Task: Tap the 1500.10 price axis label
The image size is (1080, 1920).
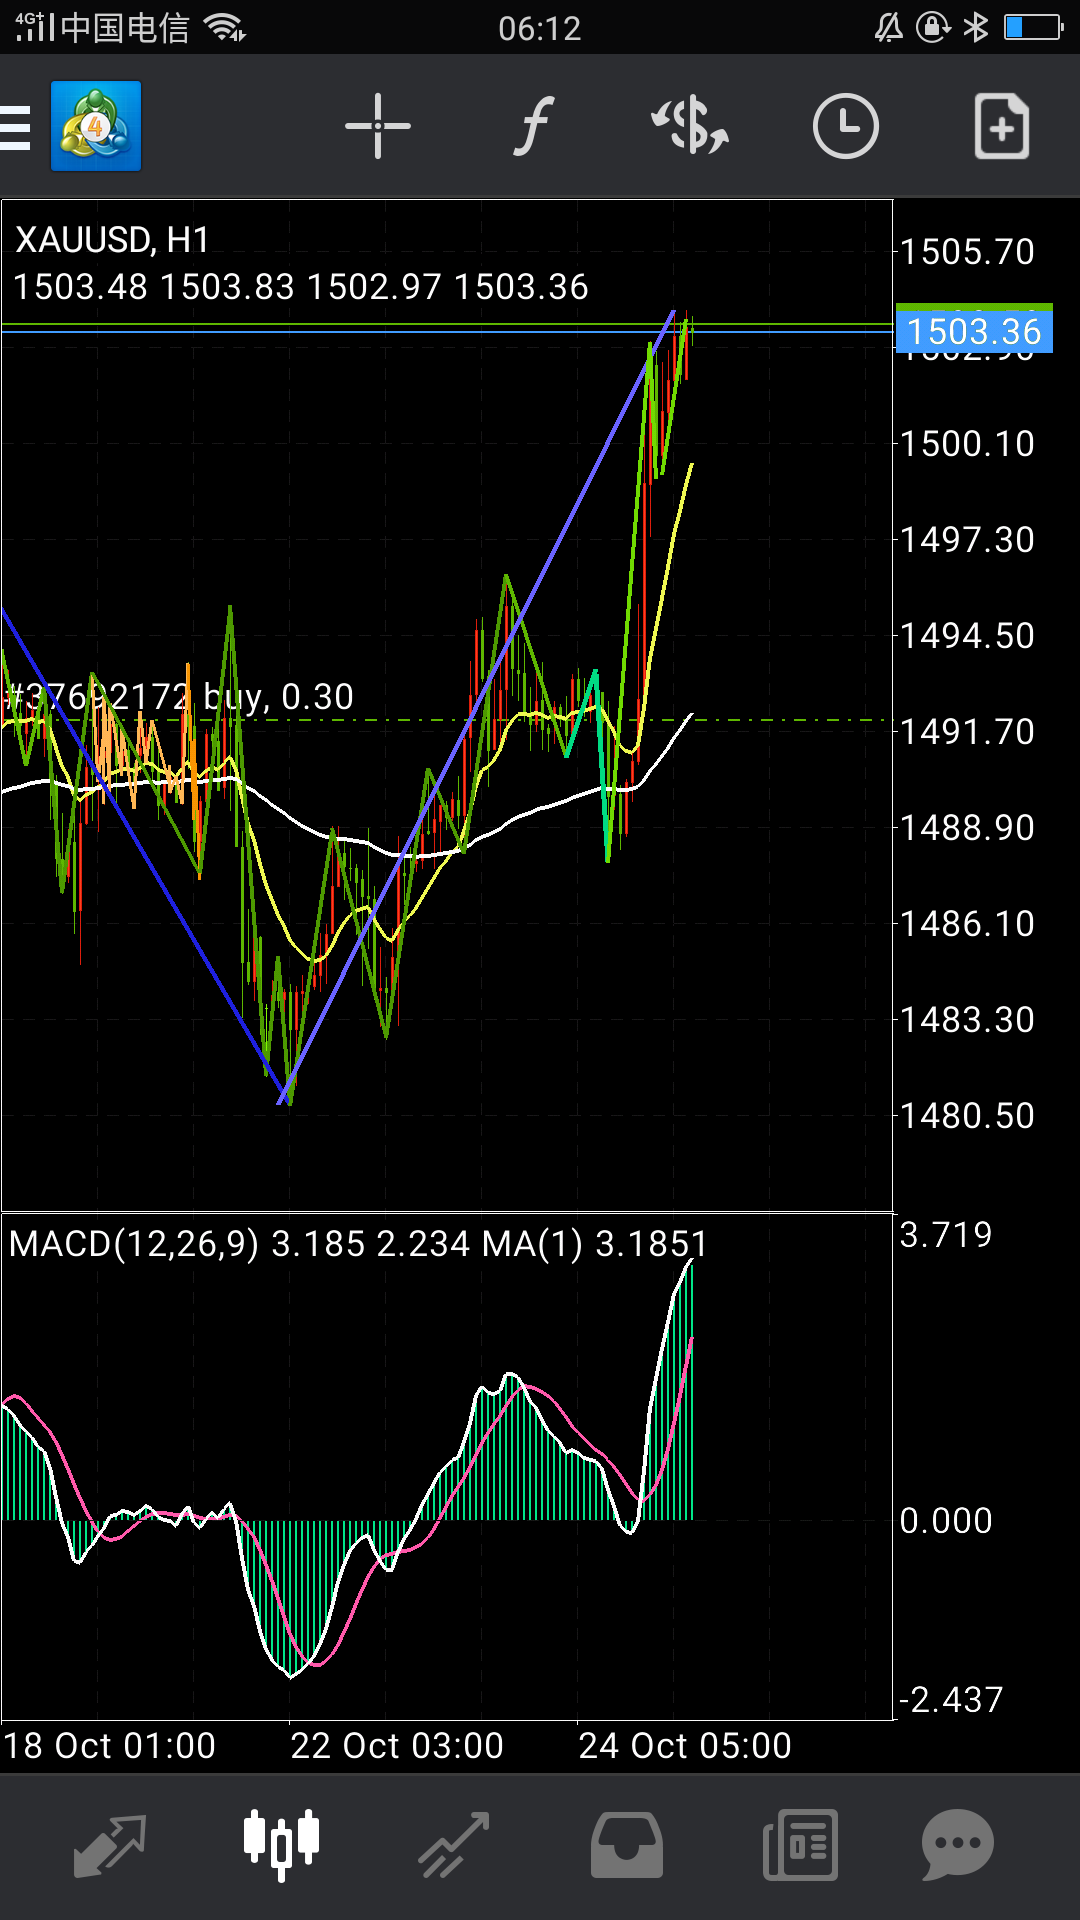Action: click(x=967, y=444)
